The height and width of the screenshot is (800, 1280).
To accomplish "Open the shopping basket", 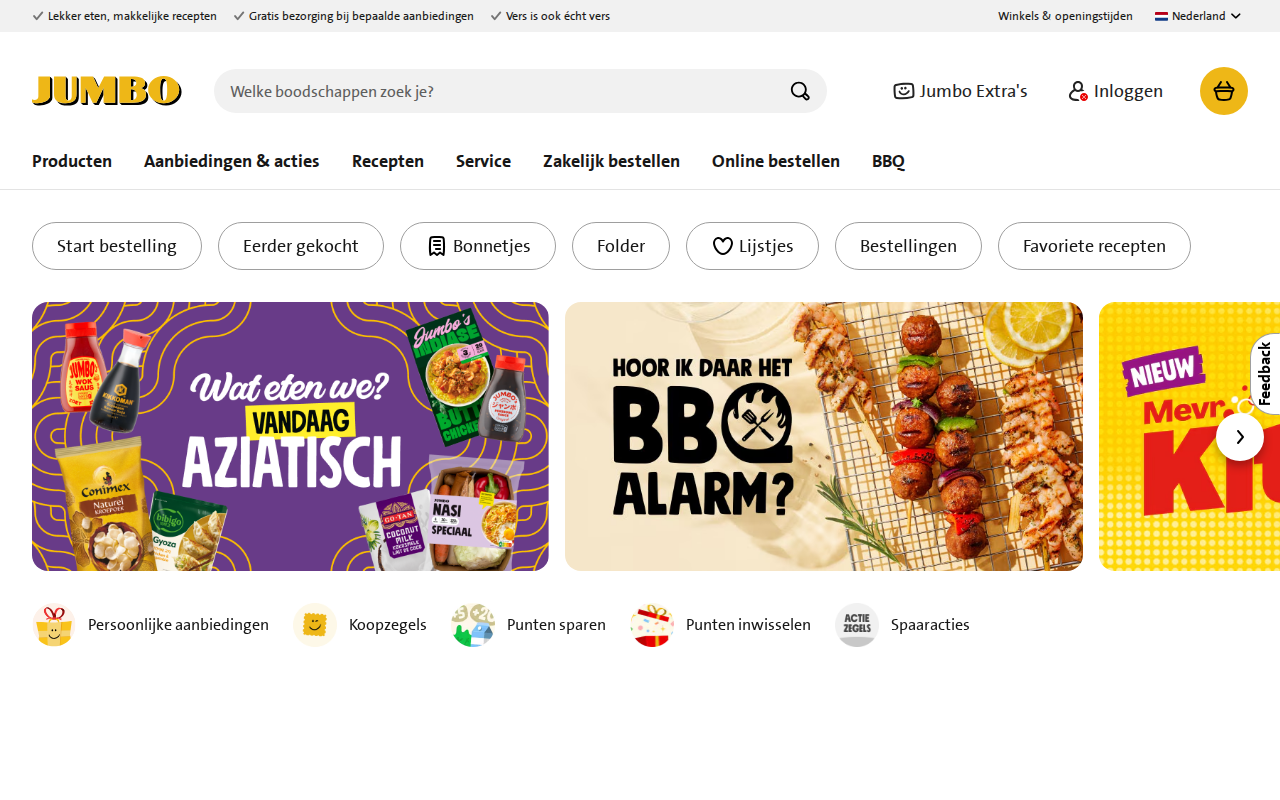I will pos(1224,91).
